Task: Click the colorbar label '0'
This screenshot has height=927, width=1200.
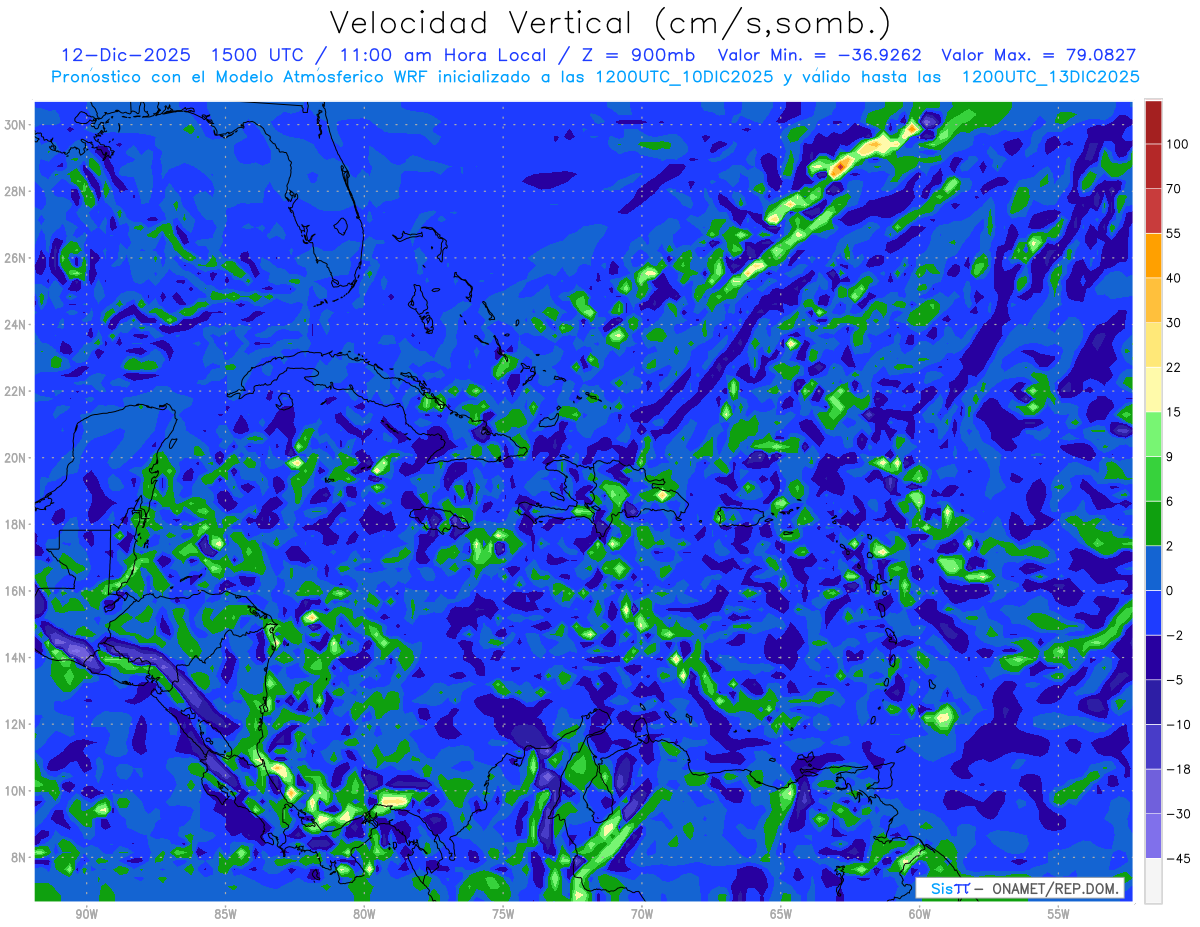Action: pos(1170,590)
